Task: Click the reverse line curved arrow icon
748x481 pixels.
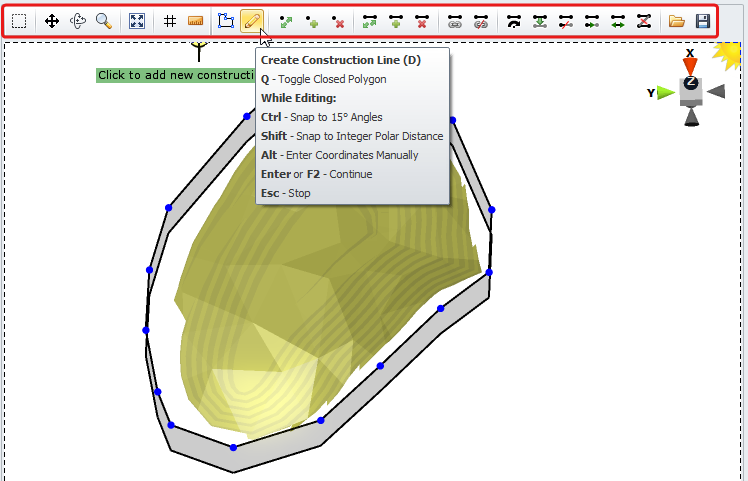Action: (x=514, y=21)
